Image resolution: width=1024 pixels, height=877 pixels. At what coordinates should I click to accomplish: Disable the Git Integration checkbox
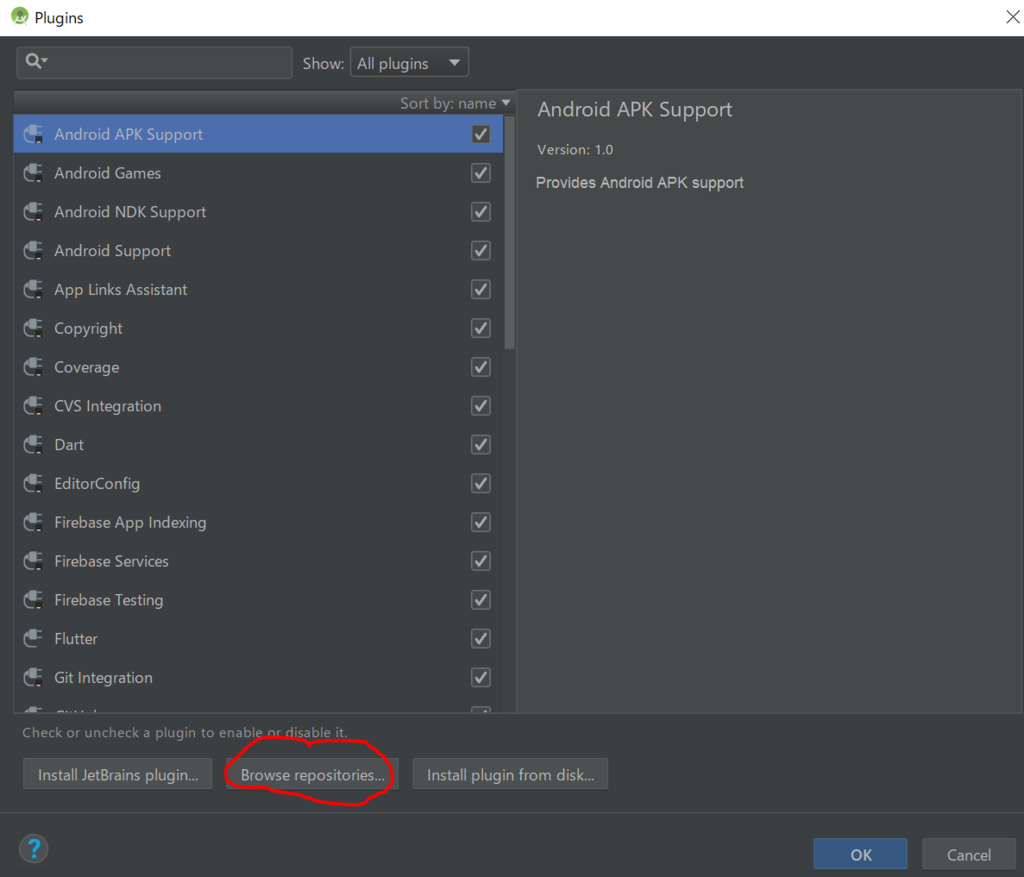tap(481, 678)
